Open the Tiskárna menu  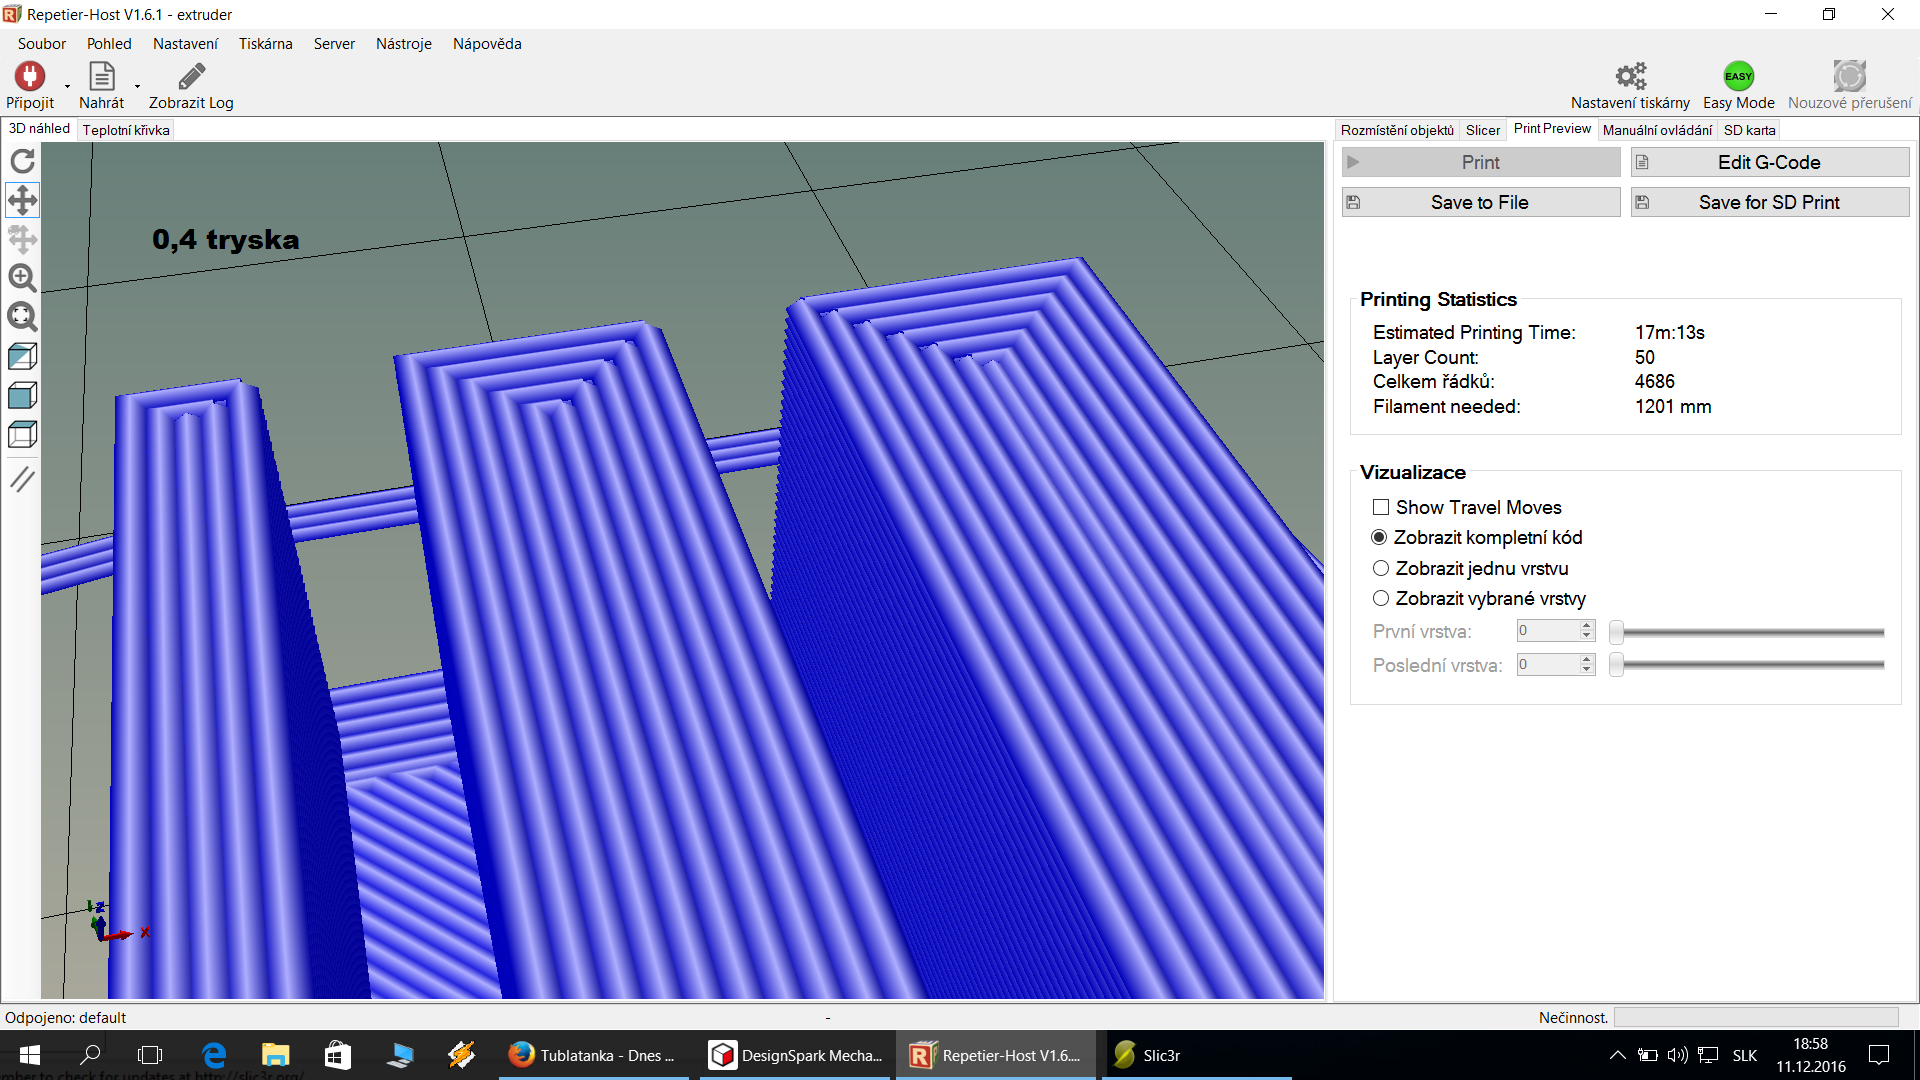point(265,44)
